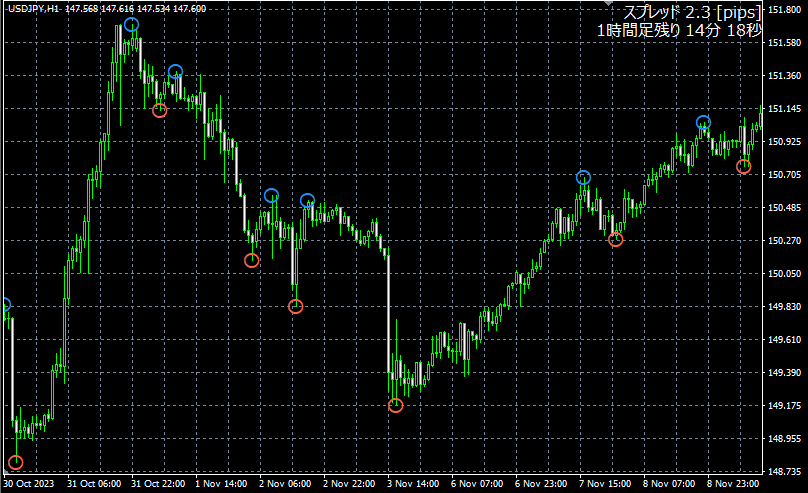
Task: Click the open price value 147.568
Action: point(81,9)
